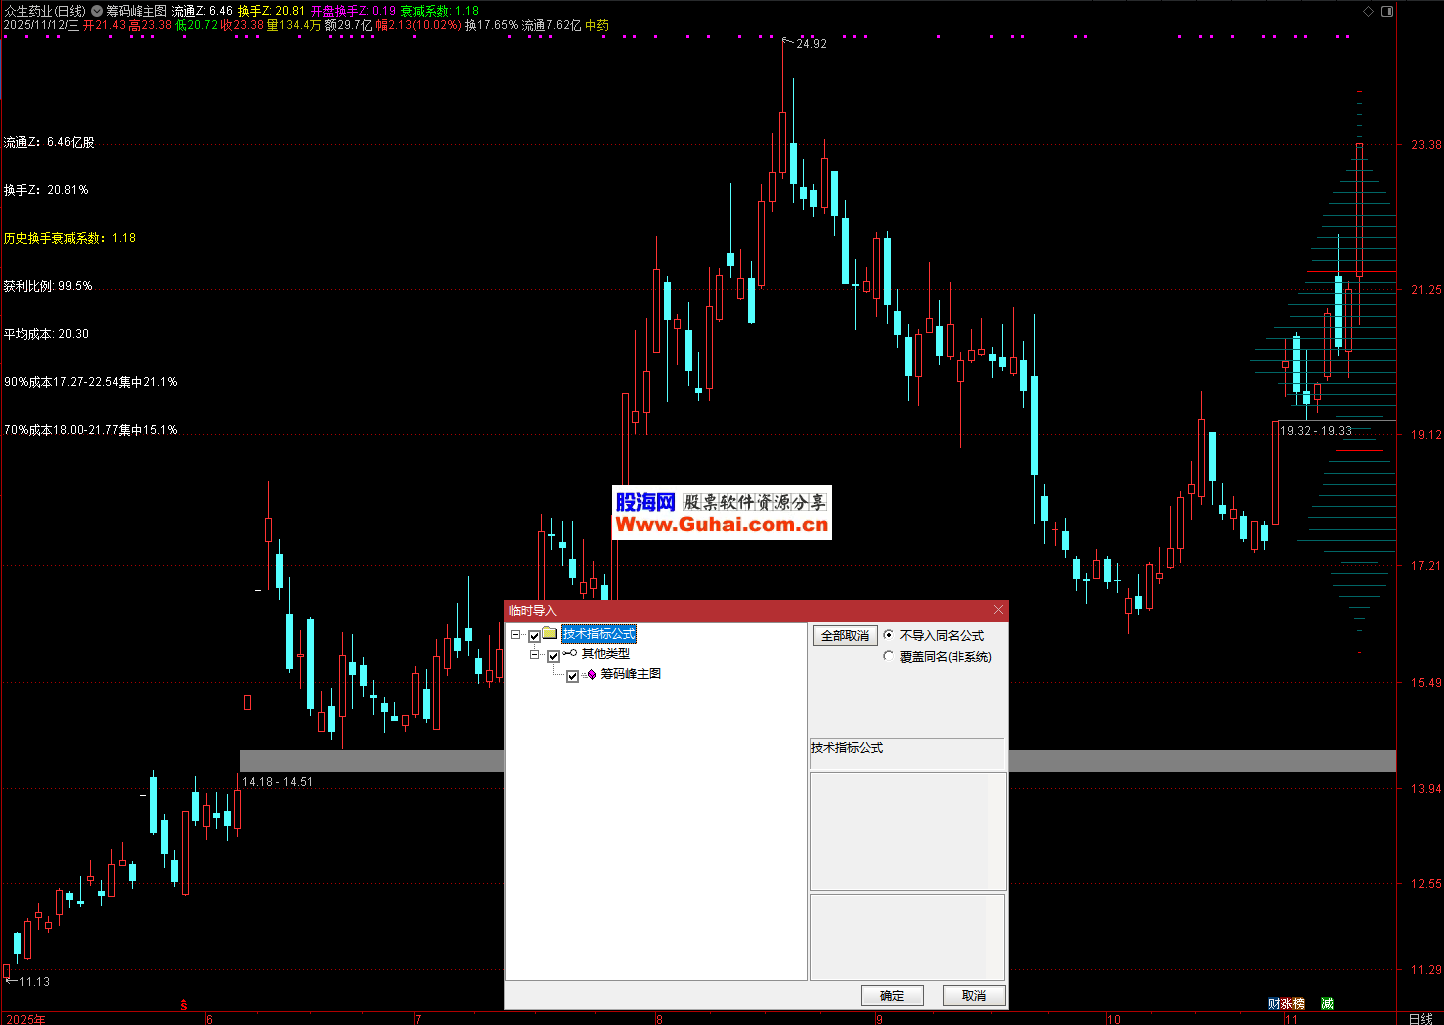
Task: Click the 平均成本: 20.30 label
Action: (46, 334)
